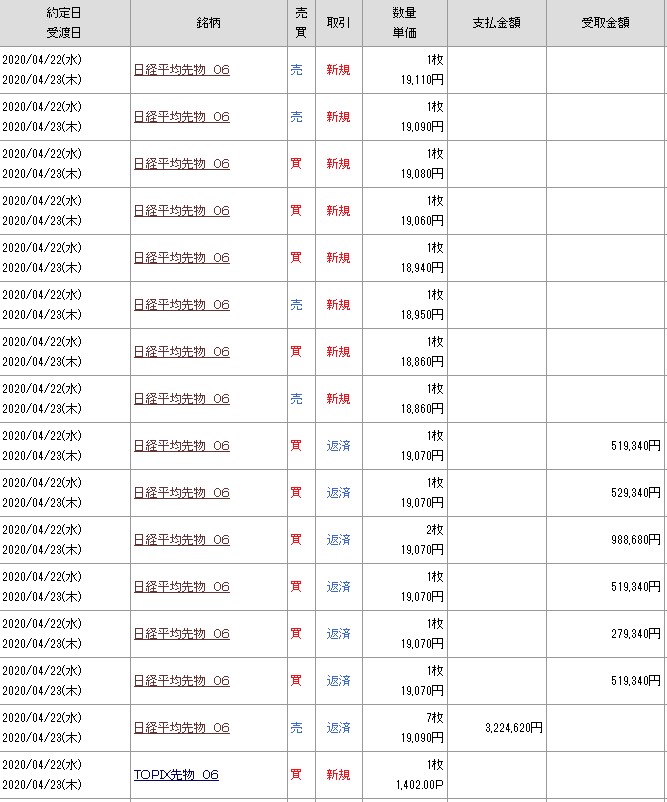
Task: Click the 日経平均先物 06 link for the 2枚 trade
Action: 181,540
